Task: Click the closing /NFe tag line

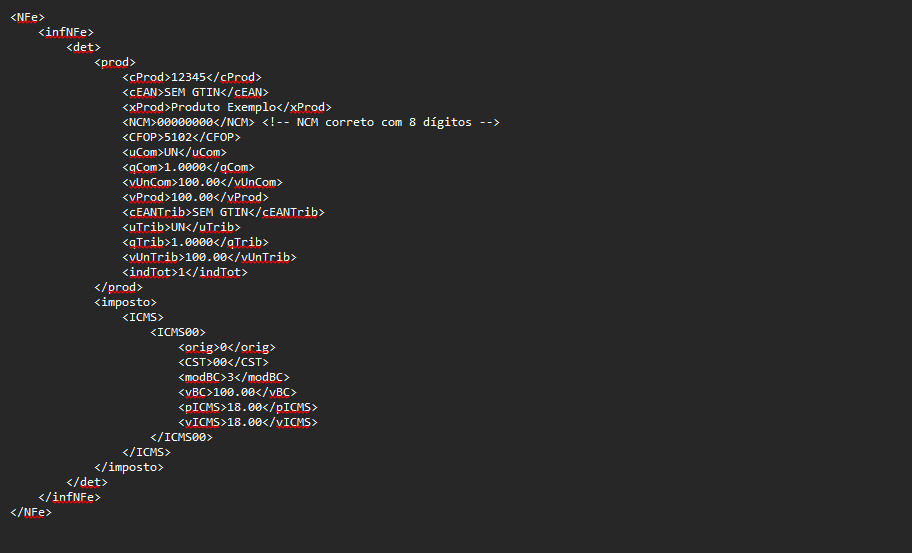Action: (31, 513)
